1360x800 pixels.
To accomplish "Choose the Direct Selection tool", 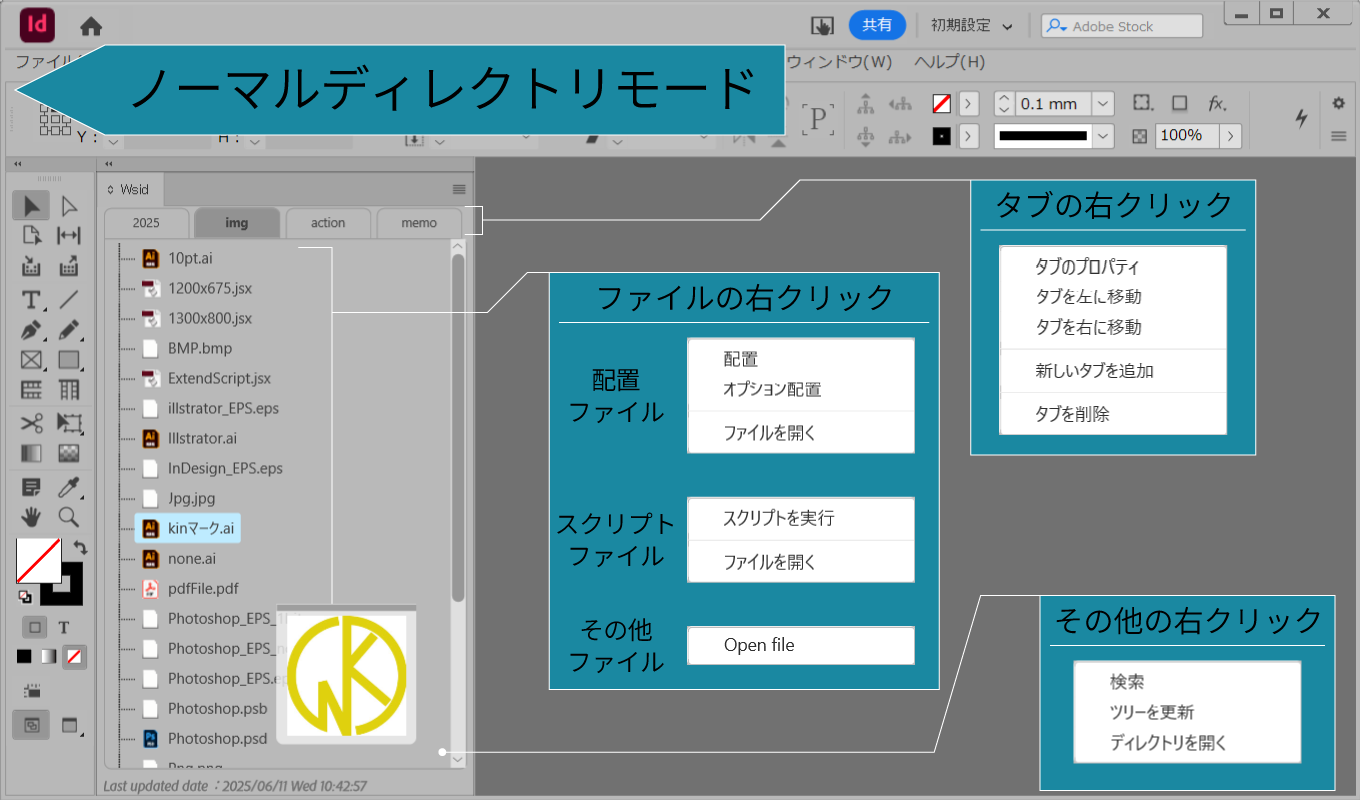I will (x=68, y=206).
